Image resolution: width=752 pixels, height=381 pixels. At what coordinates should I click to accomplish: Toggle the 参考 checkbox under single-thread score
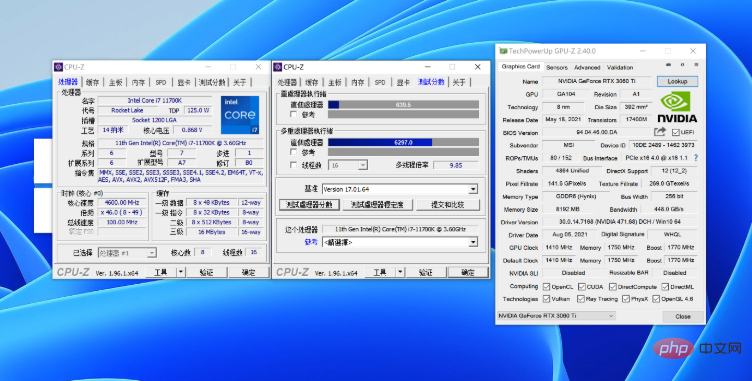[x=294, y=114]
